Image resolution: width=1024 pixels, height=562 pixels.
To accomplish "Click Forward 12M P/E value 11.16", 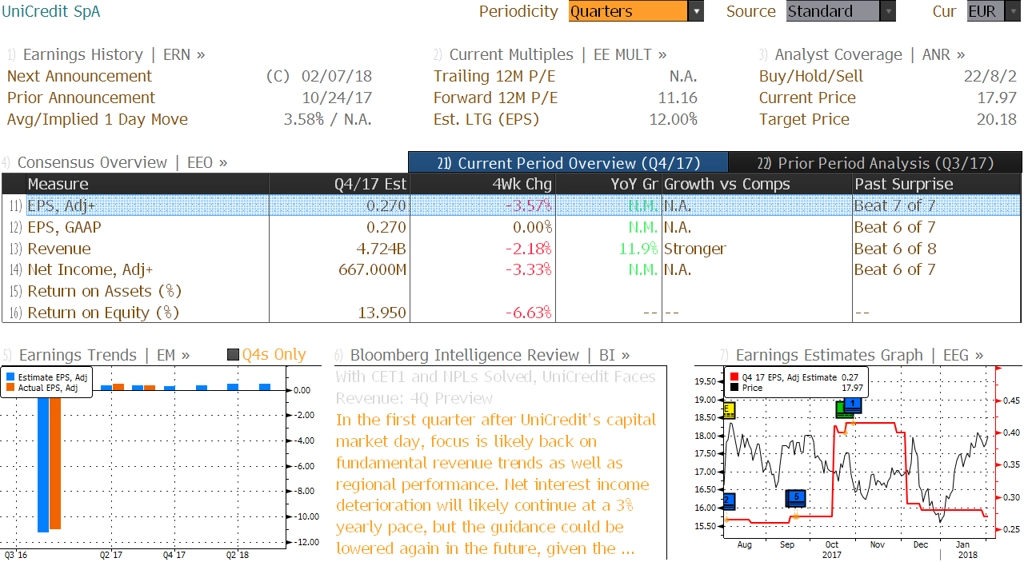I will pos(677,98).
